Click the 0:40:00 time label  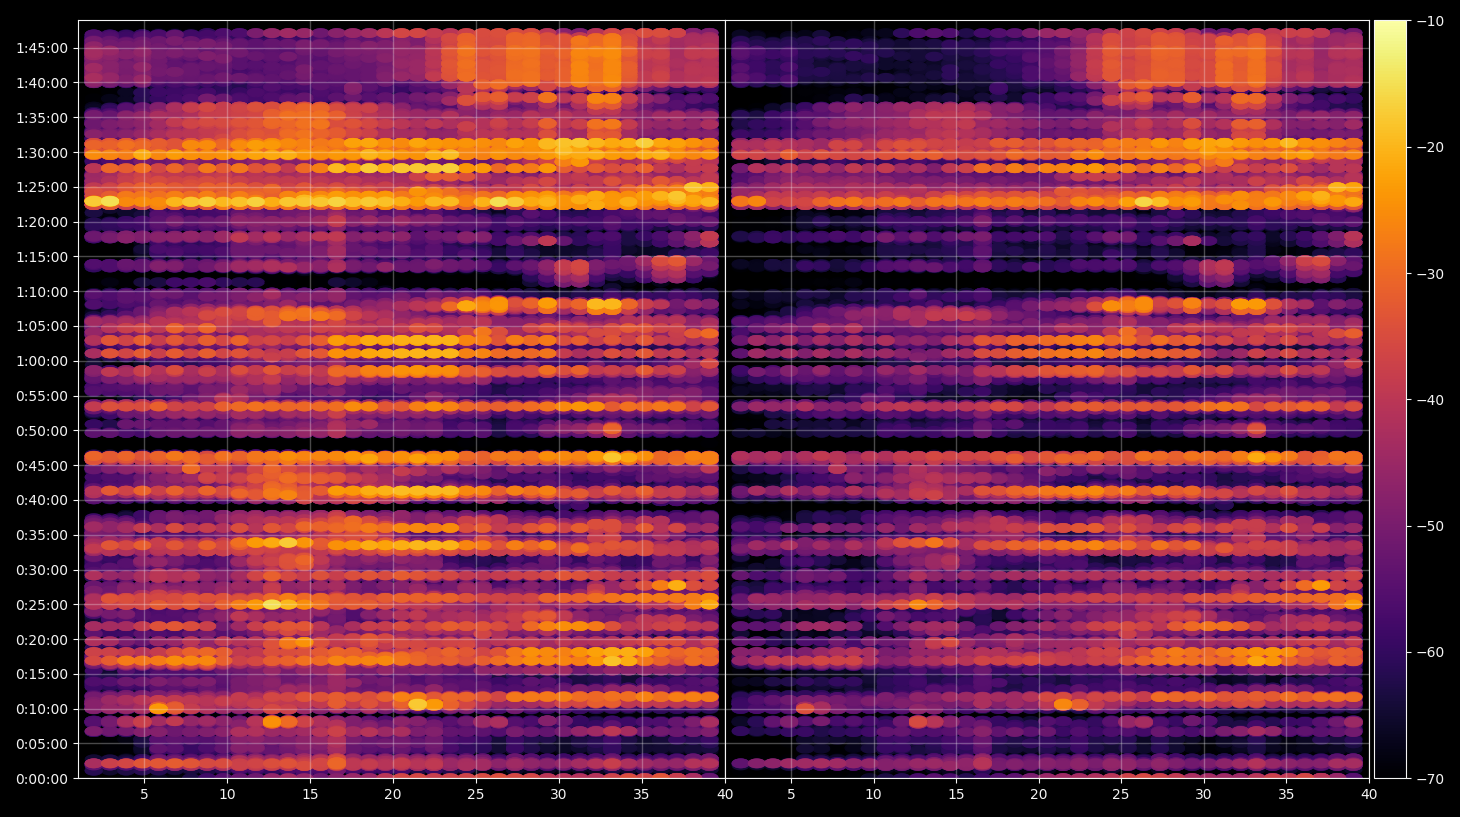point(42,500)
